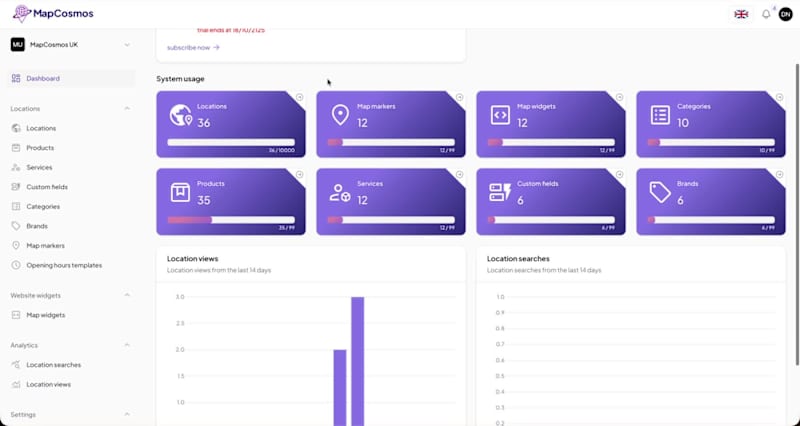The height and width of the screenshot is (426, 800).
Task: Open the language flag selector
Action: 741,14
